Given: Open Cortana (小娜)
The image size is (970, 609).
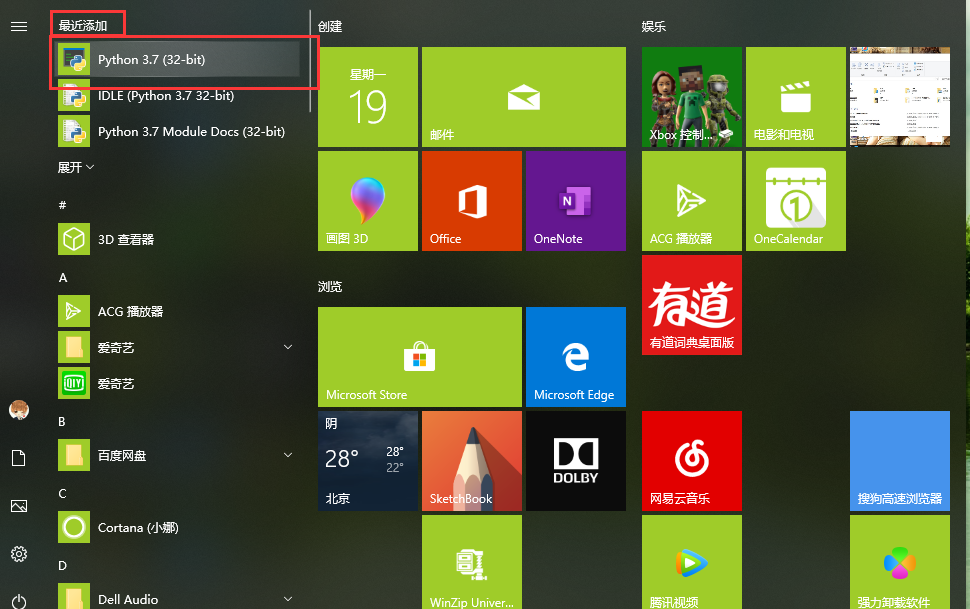Looking at the screenshot, I should tap(178, 527).
